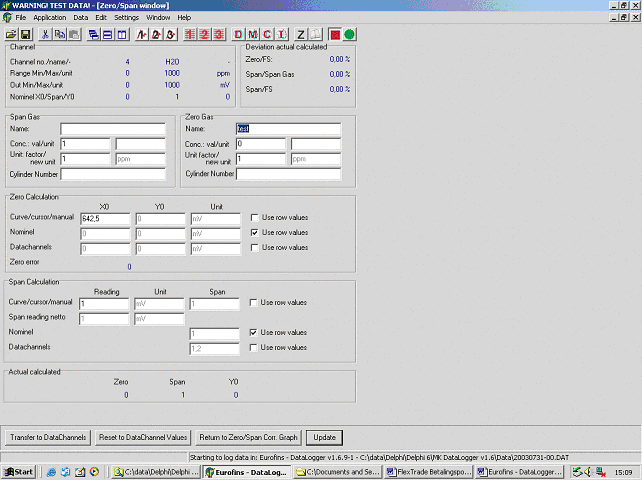This screenshot has width=642, height=482.
Task: Click the red C toolbar icon
Action: click(267, 34)
